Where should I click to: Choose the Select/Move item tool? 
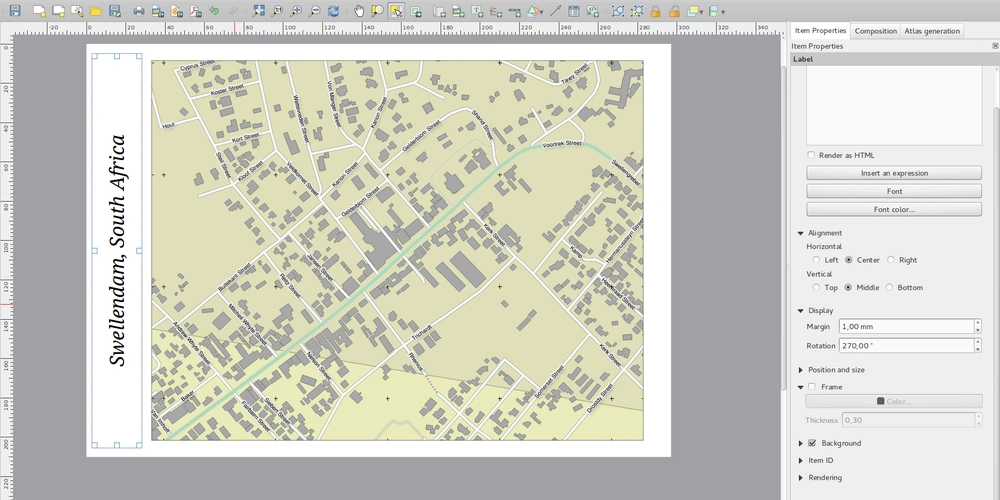click(x=396, y=11)
